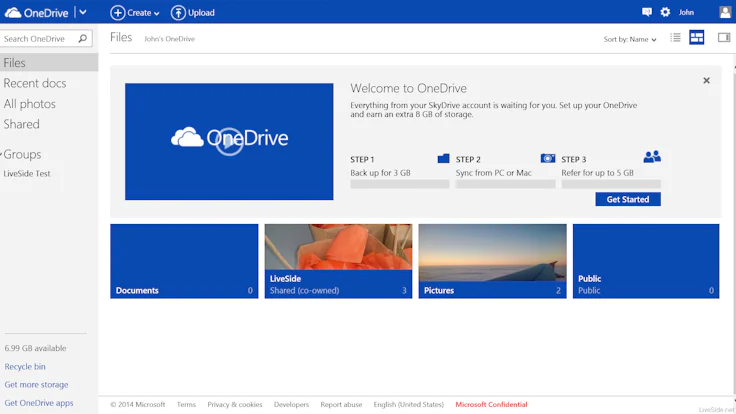Screen dimensions: 736x414
Task: Switch to thumbnails tile view
Action: [x=697, y=37]
